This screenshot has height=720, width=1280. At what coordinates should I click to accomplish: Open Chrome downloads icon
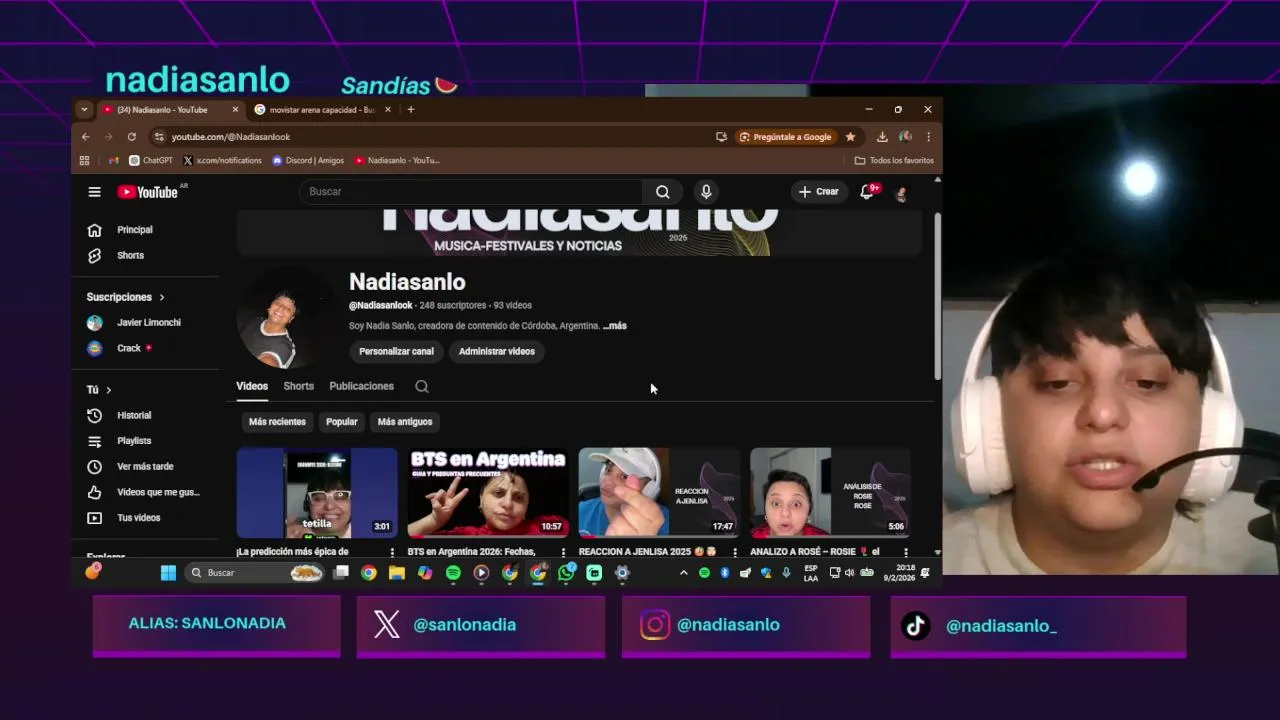(x=882, y=137)
